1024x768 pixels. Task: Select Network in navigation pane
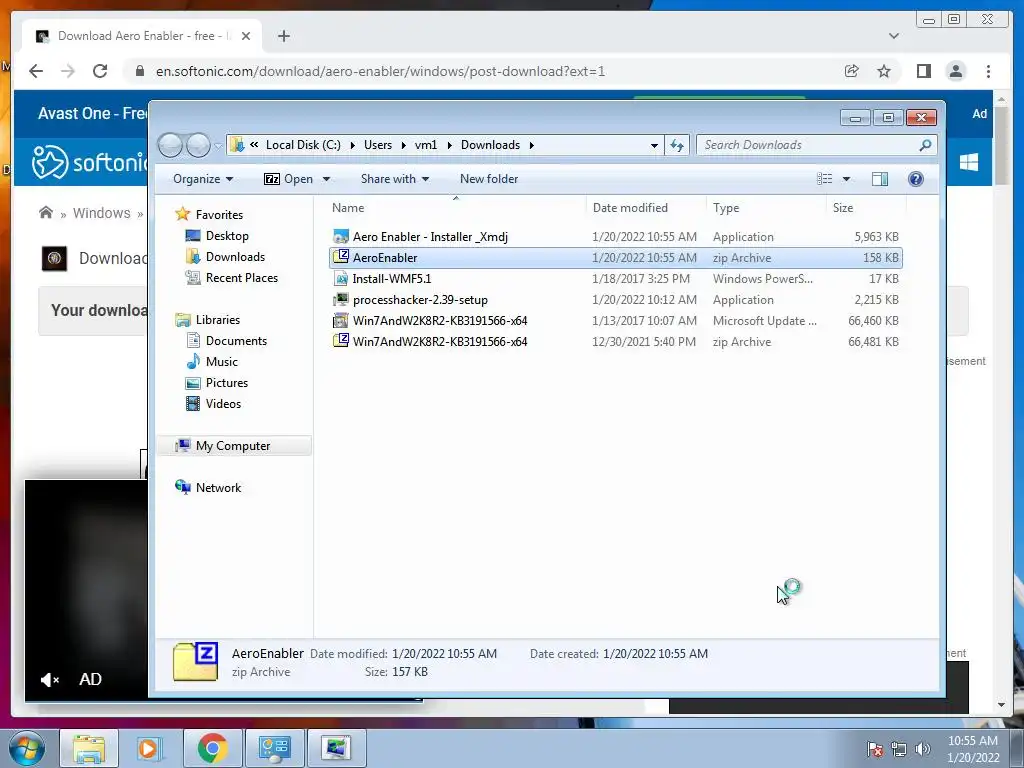point(218,487)
